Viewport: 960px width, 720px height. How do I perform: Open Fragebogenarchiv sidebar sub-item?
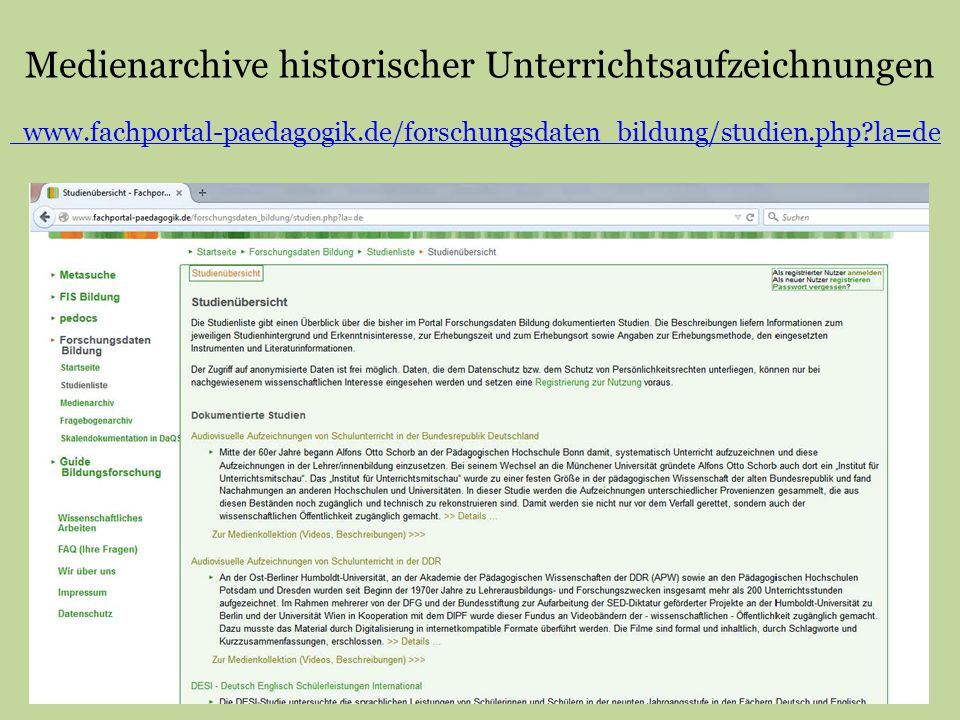coord(96,421)
